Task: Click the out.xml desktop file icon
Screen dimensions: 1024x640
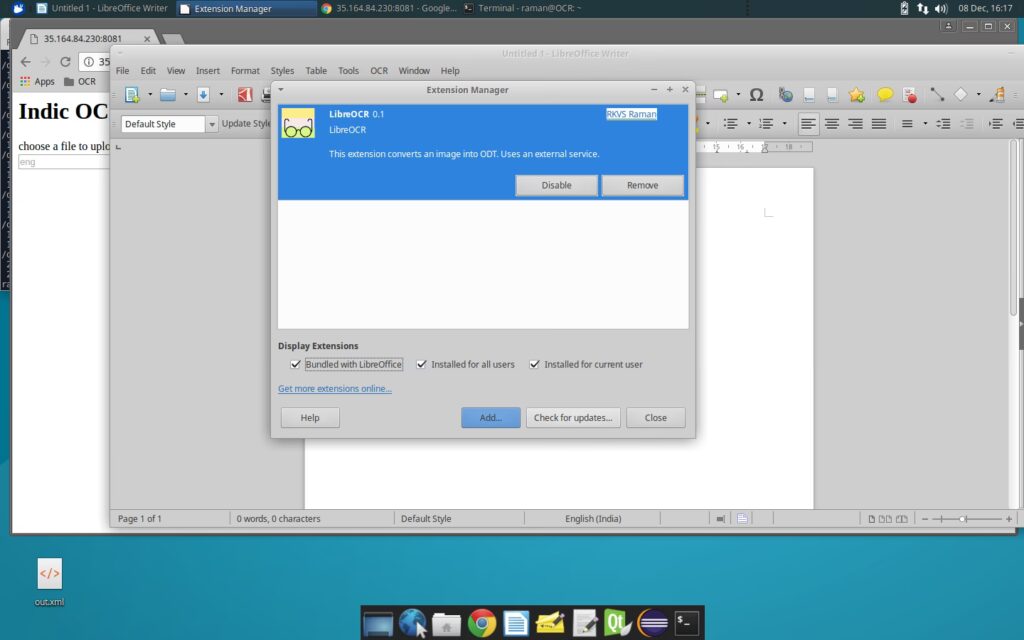Action: [x=49, y=575]
